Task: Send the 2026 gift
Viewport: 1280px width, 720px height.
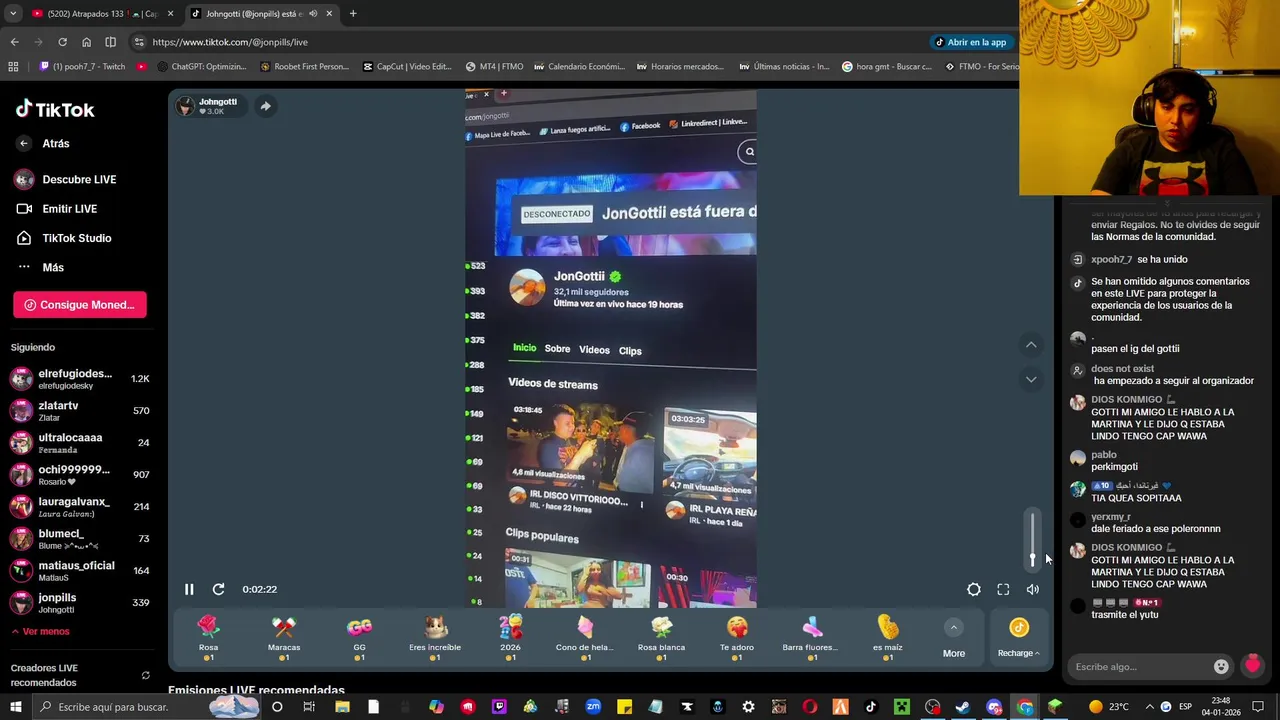Action: tap(510, 637)
